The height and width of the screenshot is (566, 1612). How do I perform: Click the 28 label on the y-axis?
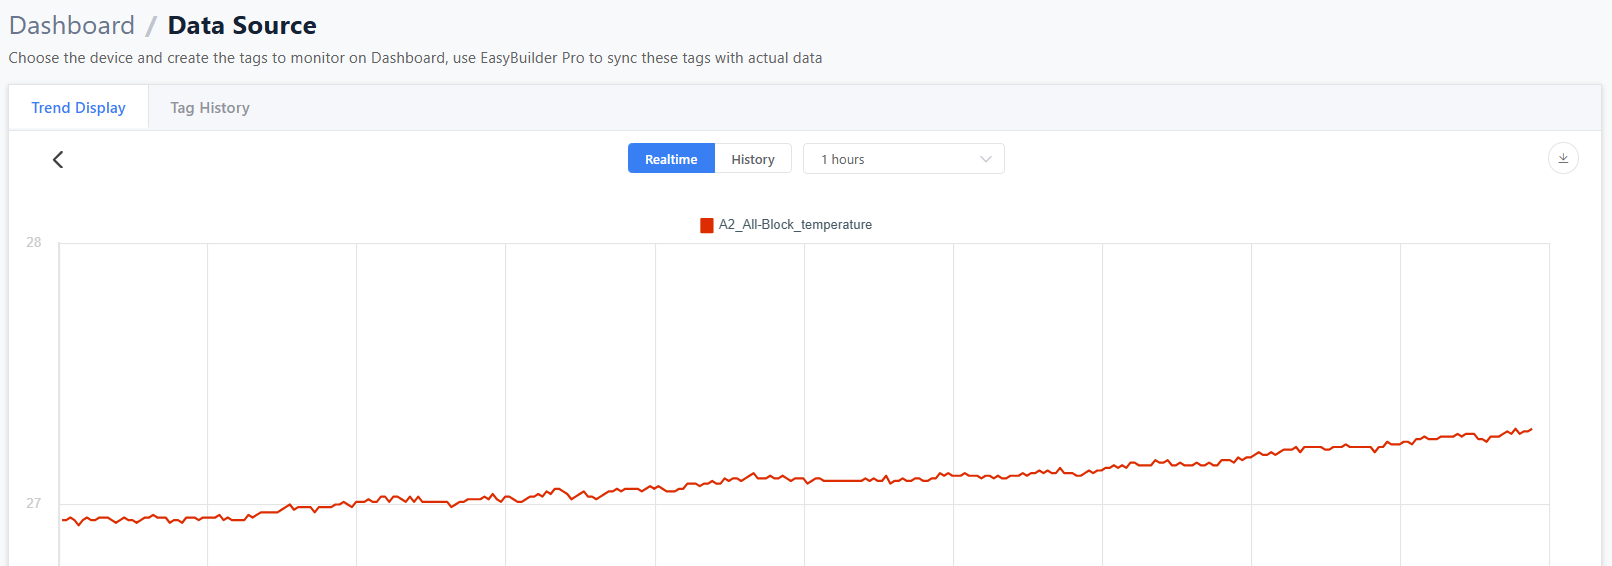point(34,242)
